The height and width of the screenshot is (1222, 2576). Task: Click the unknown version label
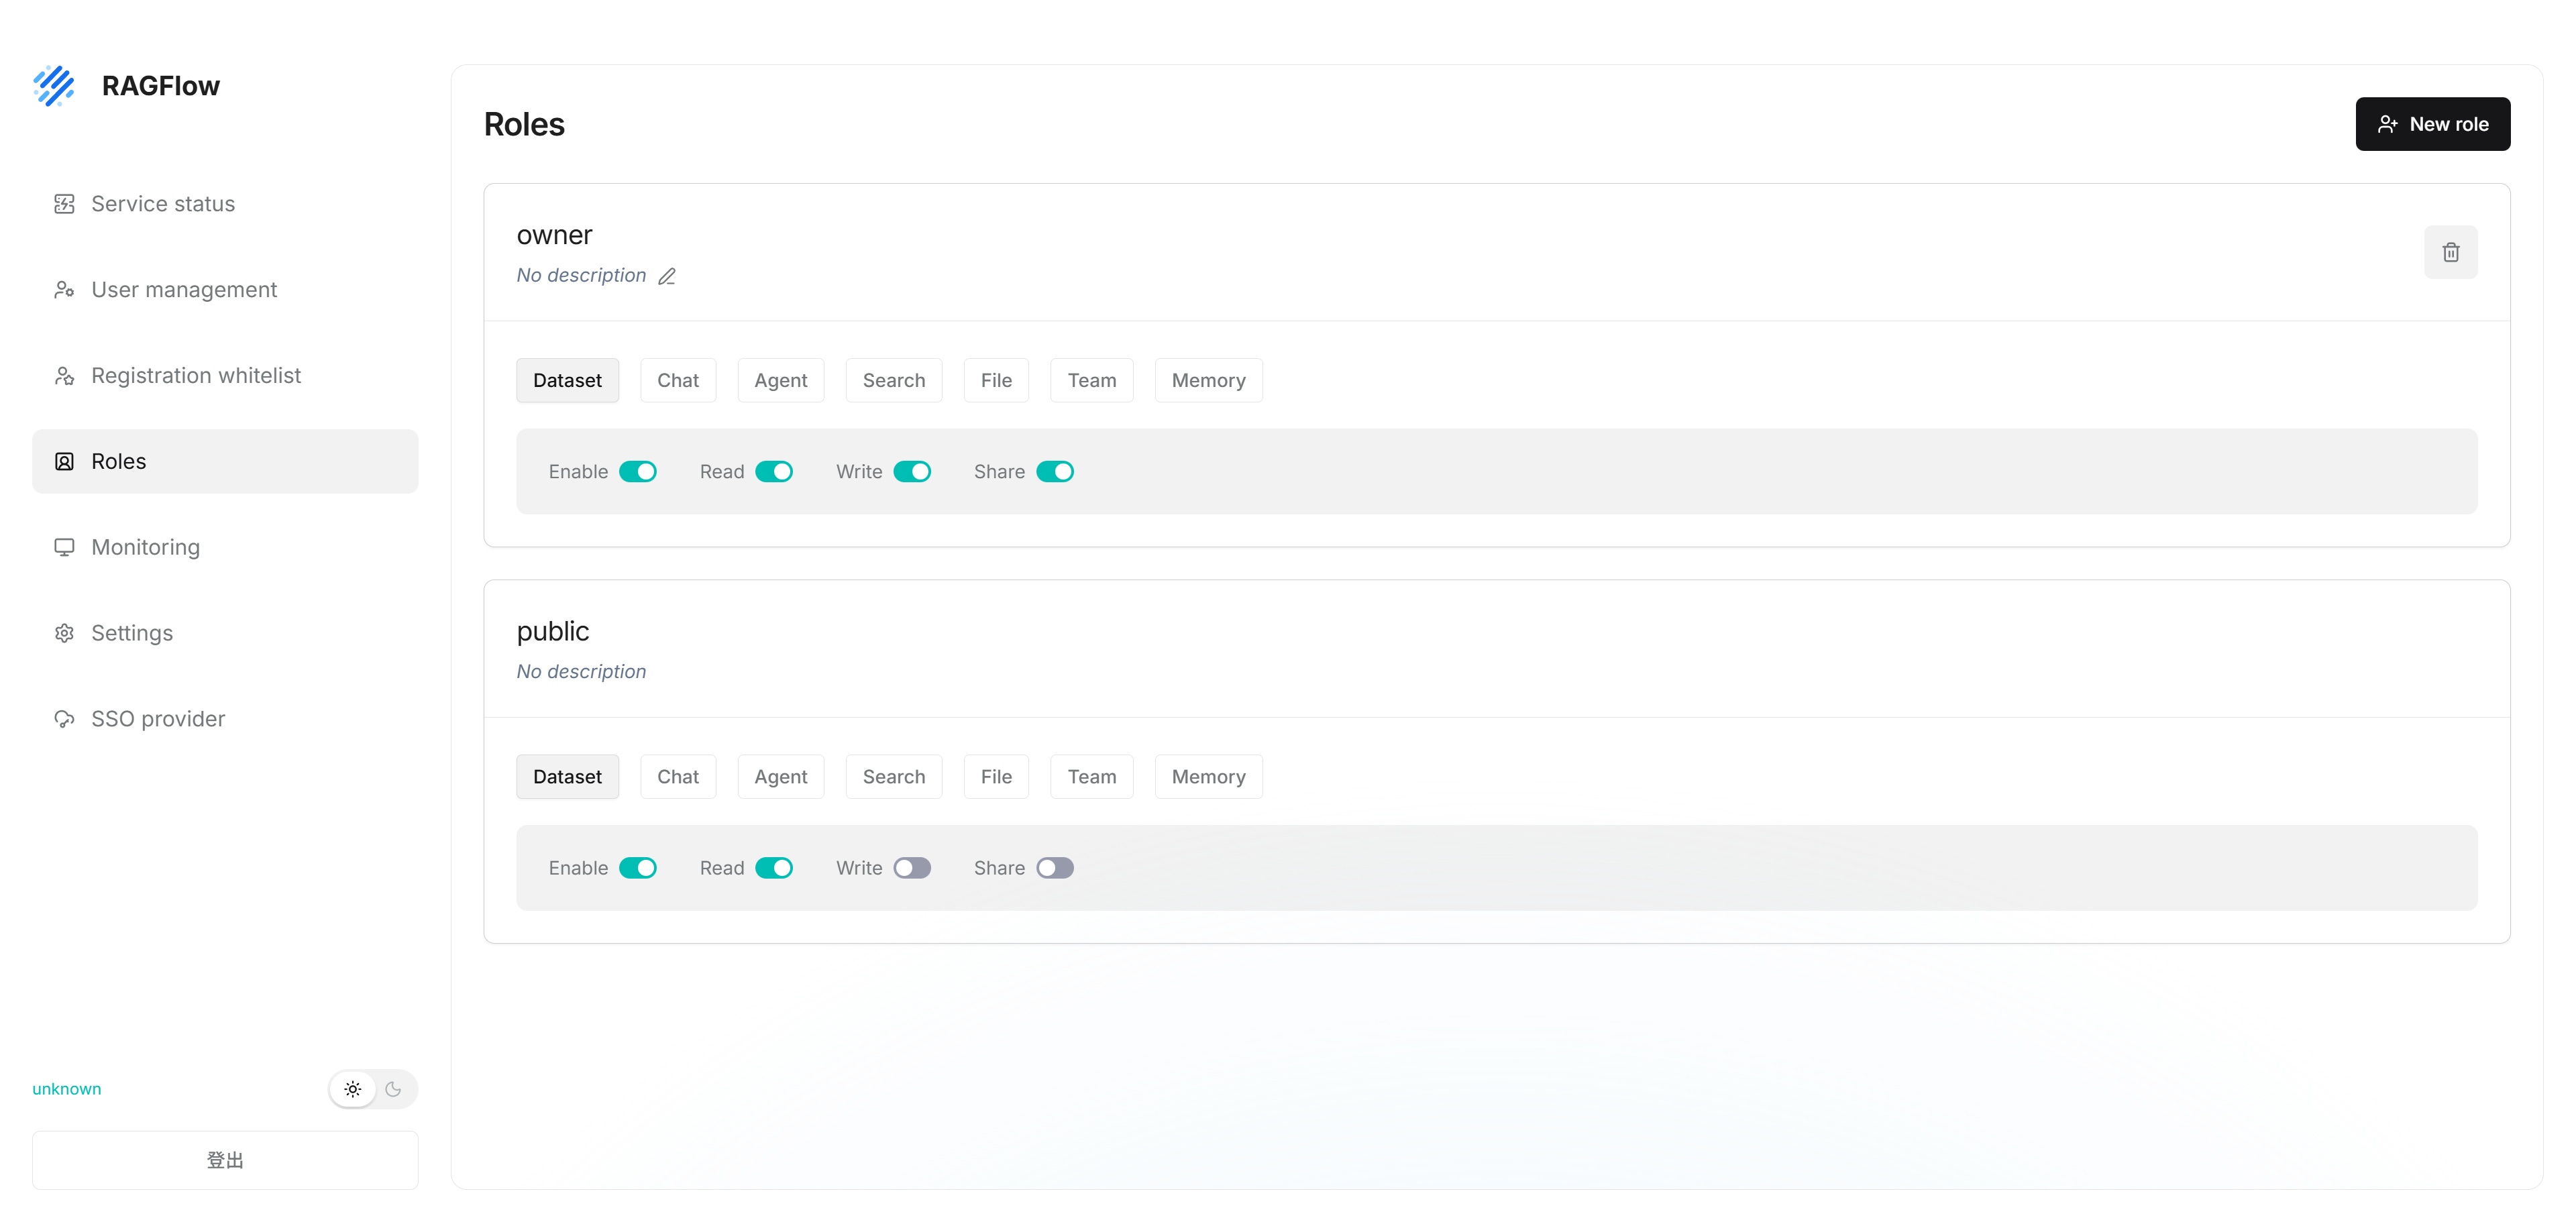tap(67, 1089)
